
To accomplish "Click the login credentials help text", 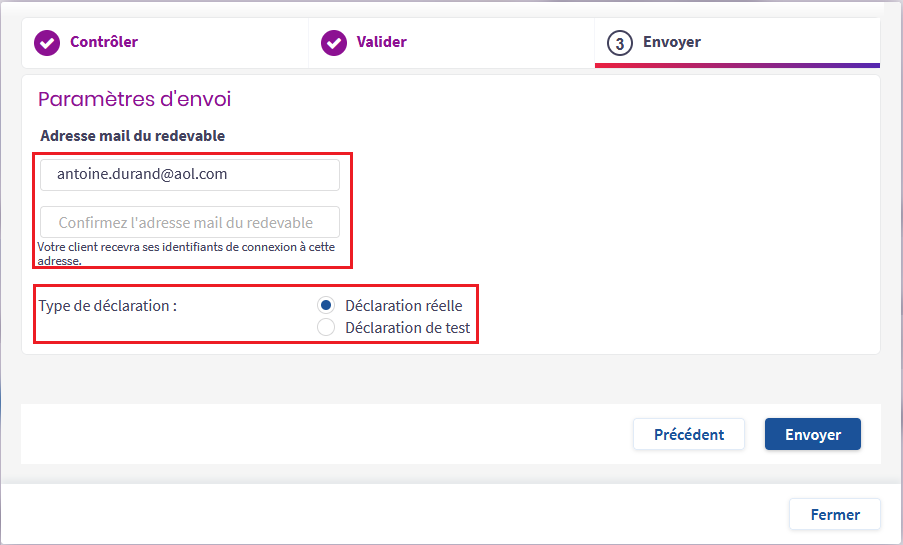I will point(185,253).
